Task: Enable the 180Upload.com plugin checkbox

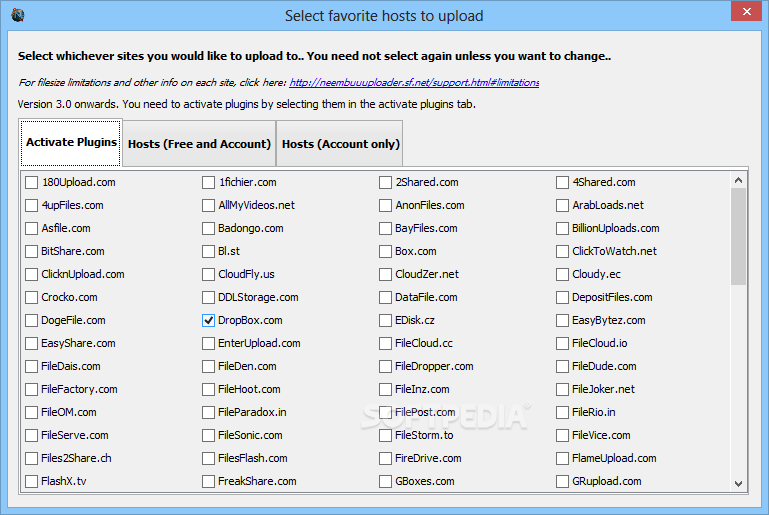Action: point(31,182)
